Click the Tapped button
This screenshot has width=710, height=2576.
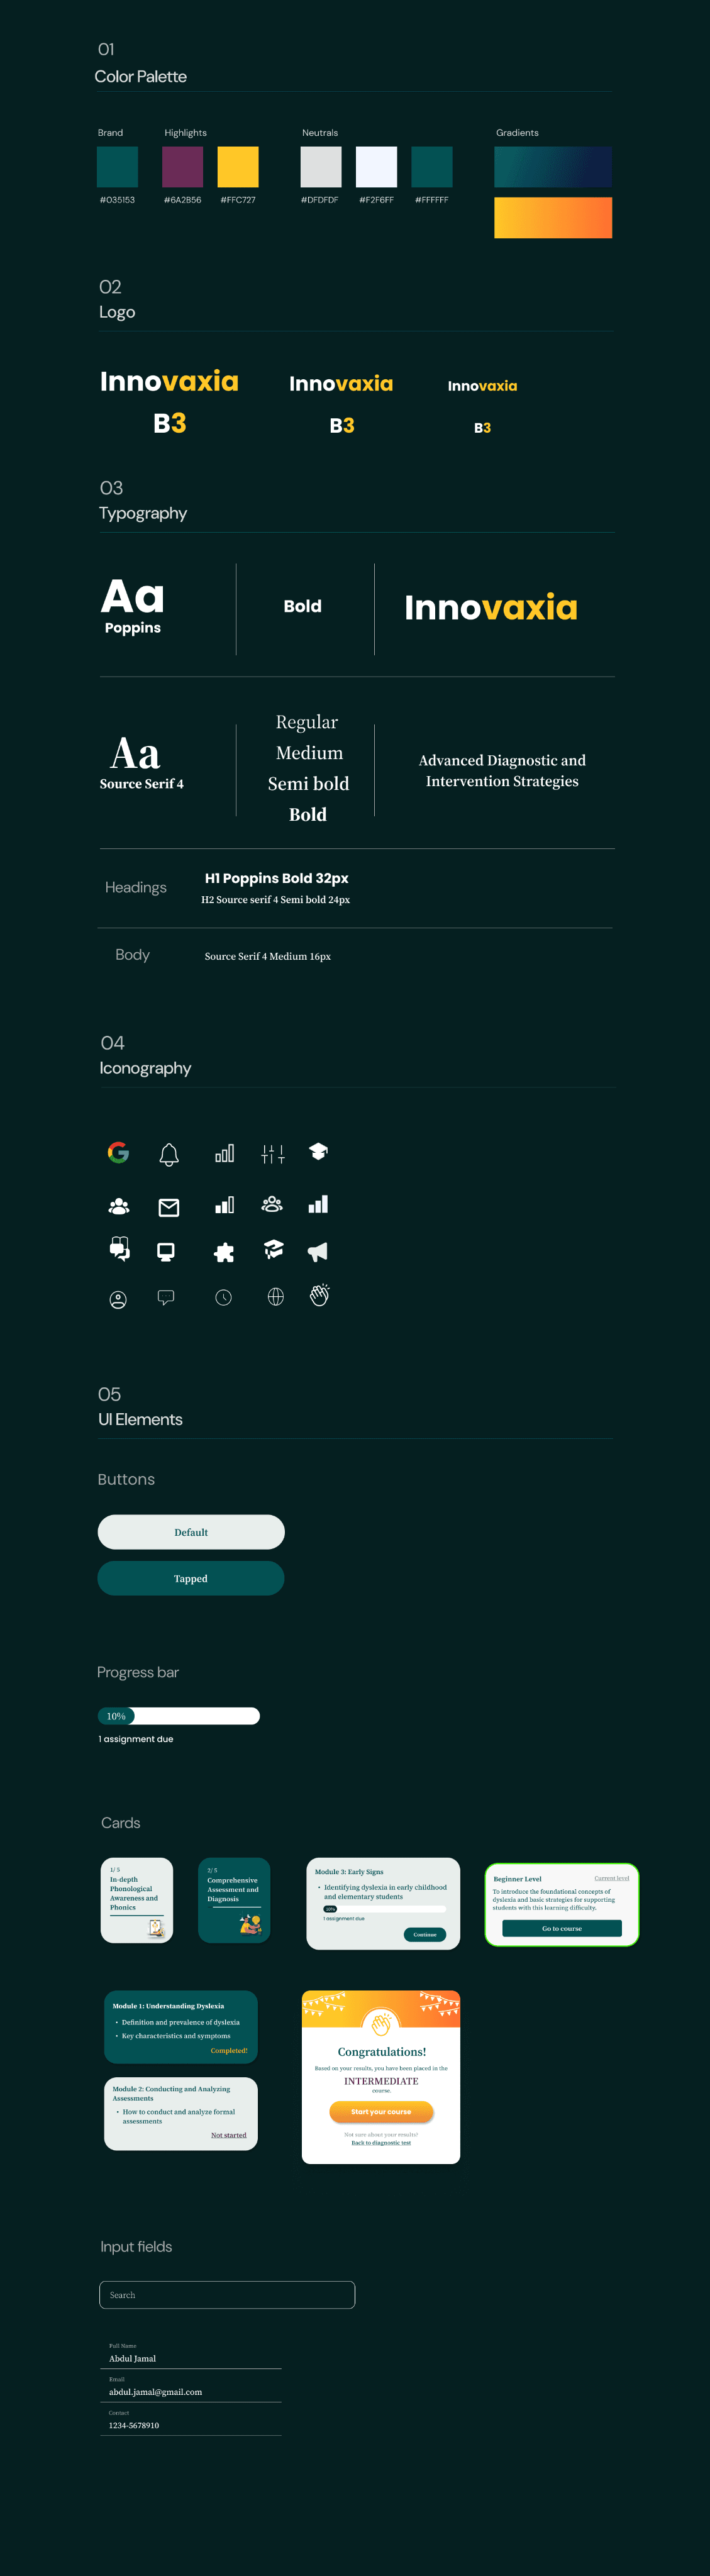191,1578
